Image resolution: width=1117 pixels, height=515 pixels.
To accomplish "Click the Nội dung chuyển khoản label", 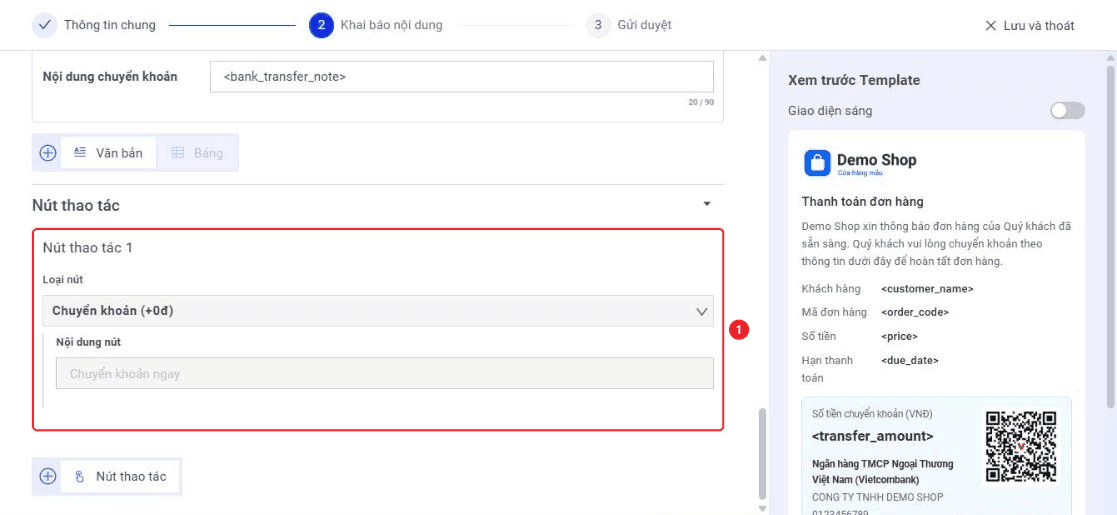I will (x=110, y=76).
